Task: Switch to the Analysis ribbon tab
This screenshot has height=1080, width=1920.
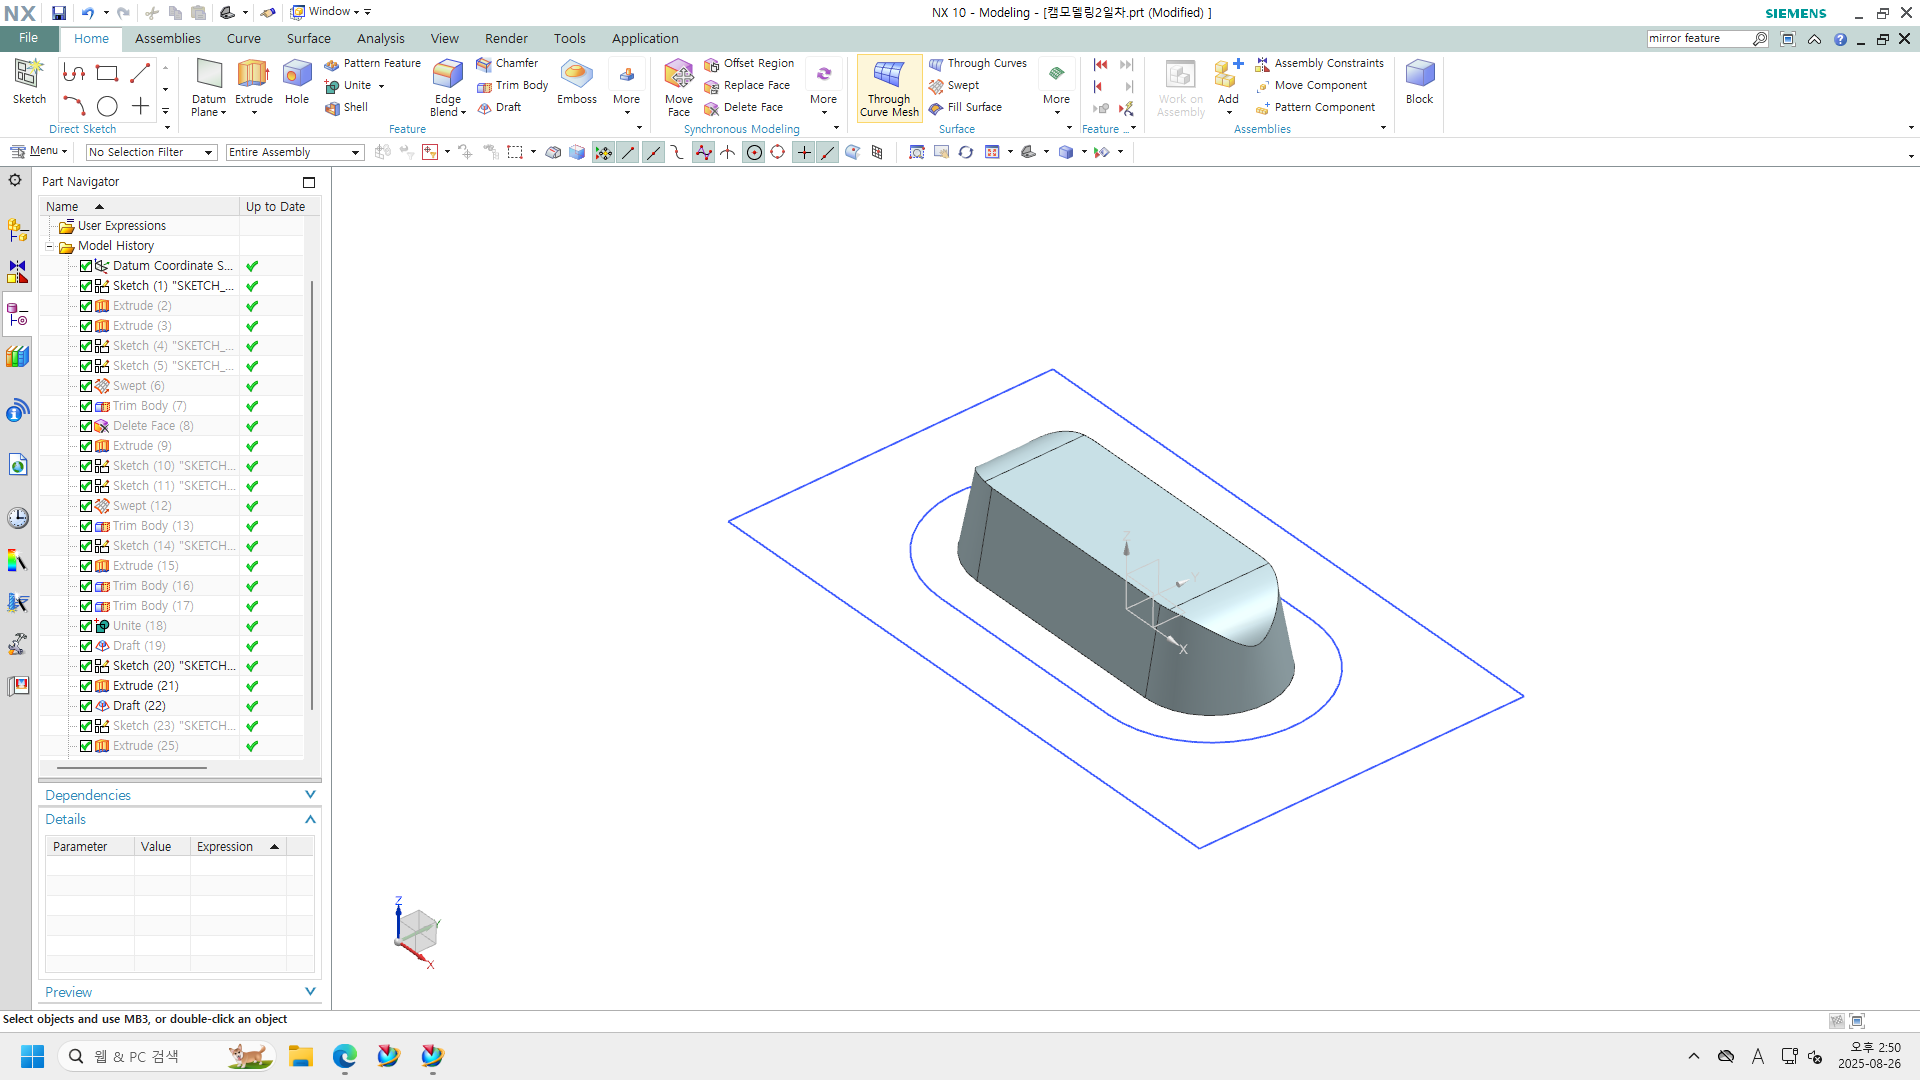Action: tap(380, 38)
